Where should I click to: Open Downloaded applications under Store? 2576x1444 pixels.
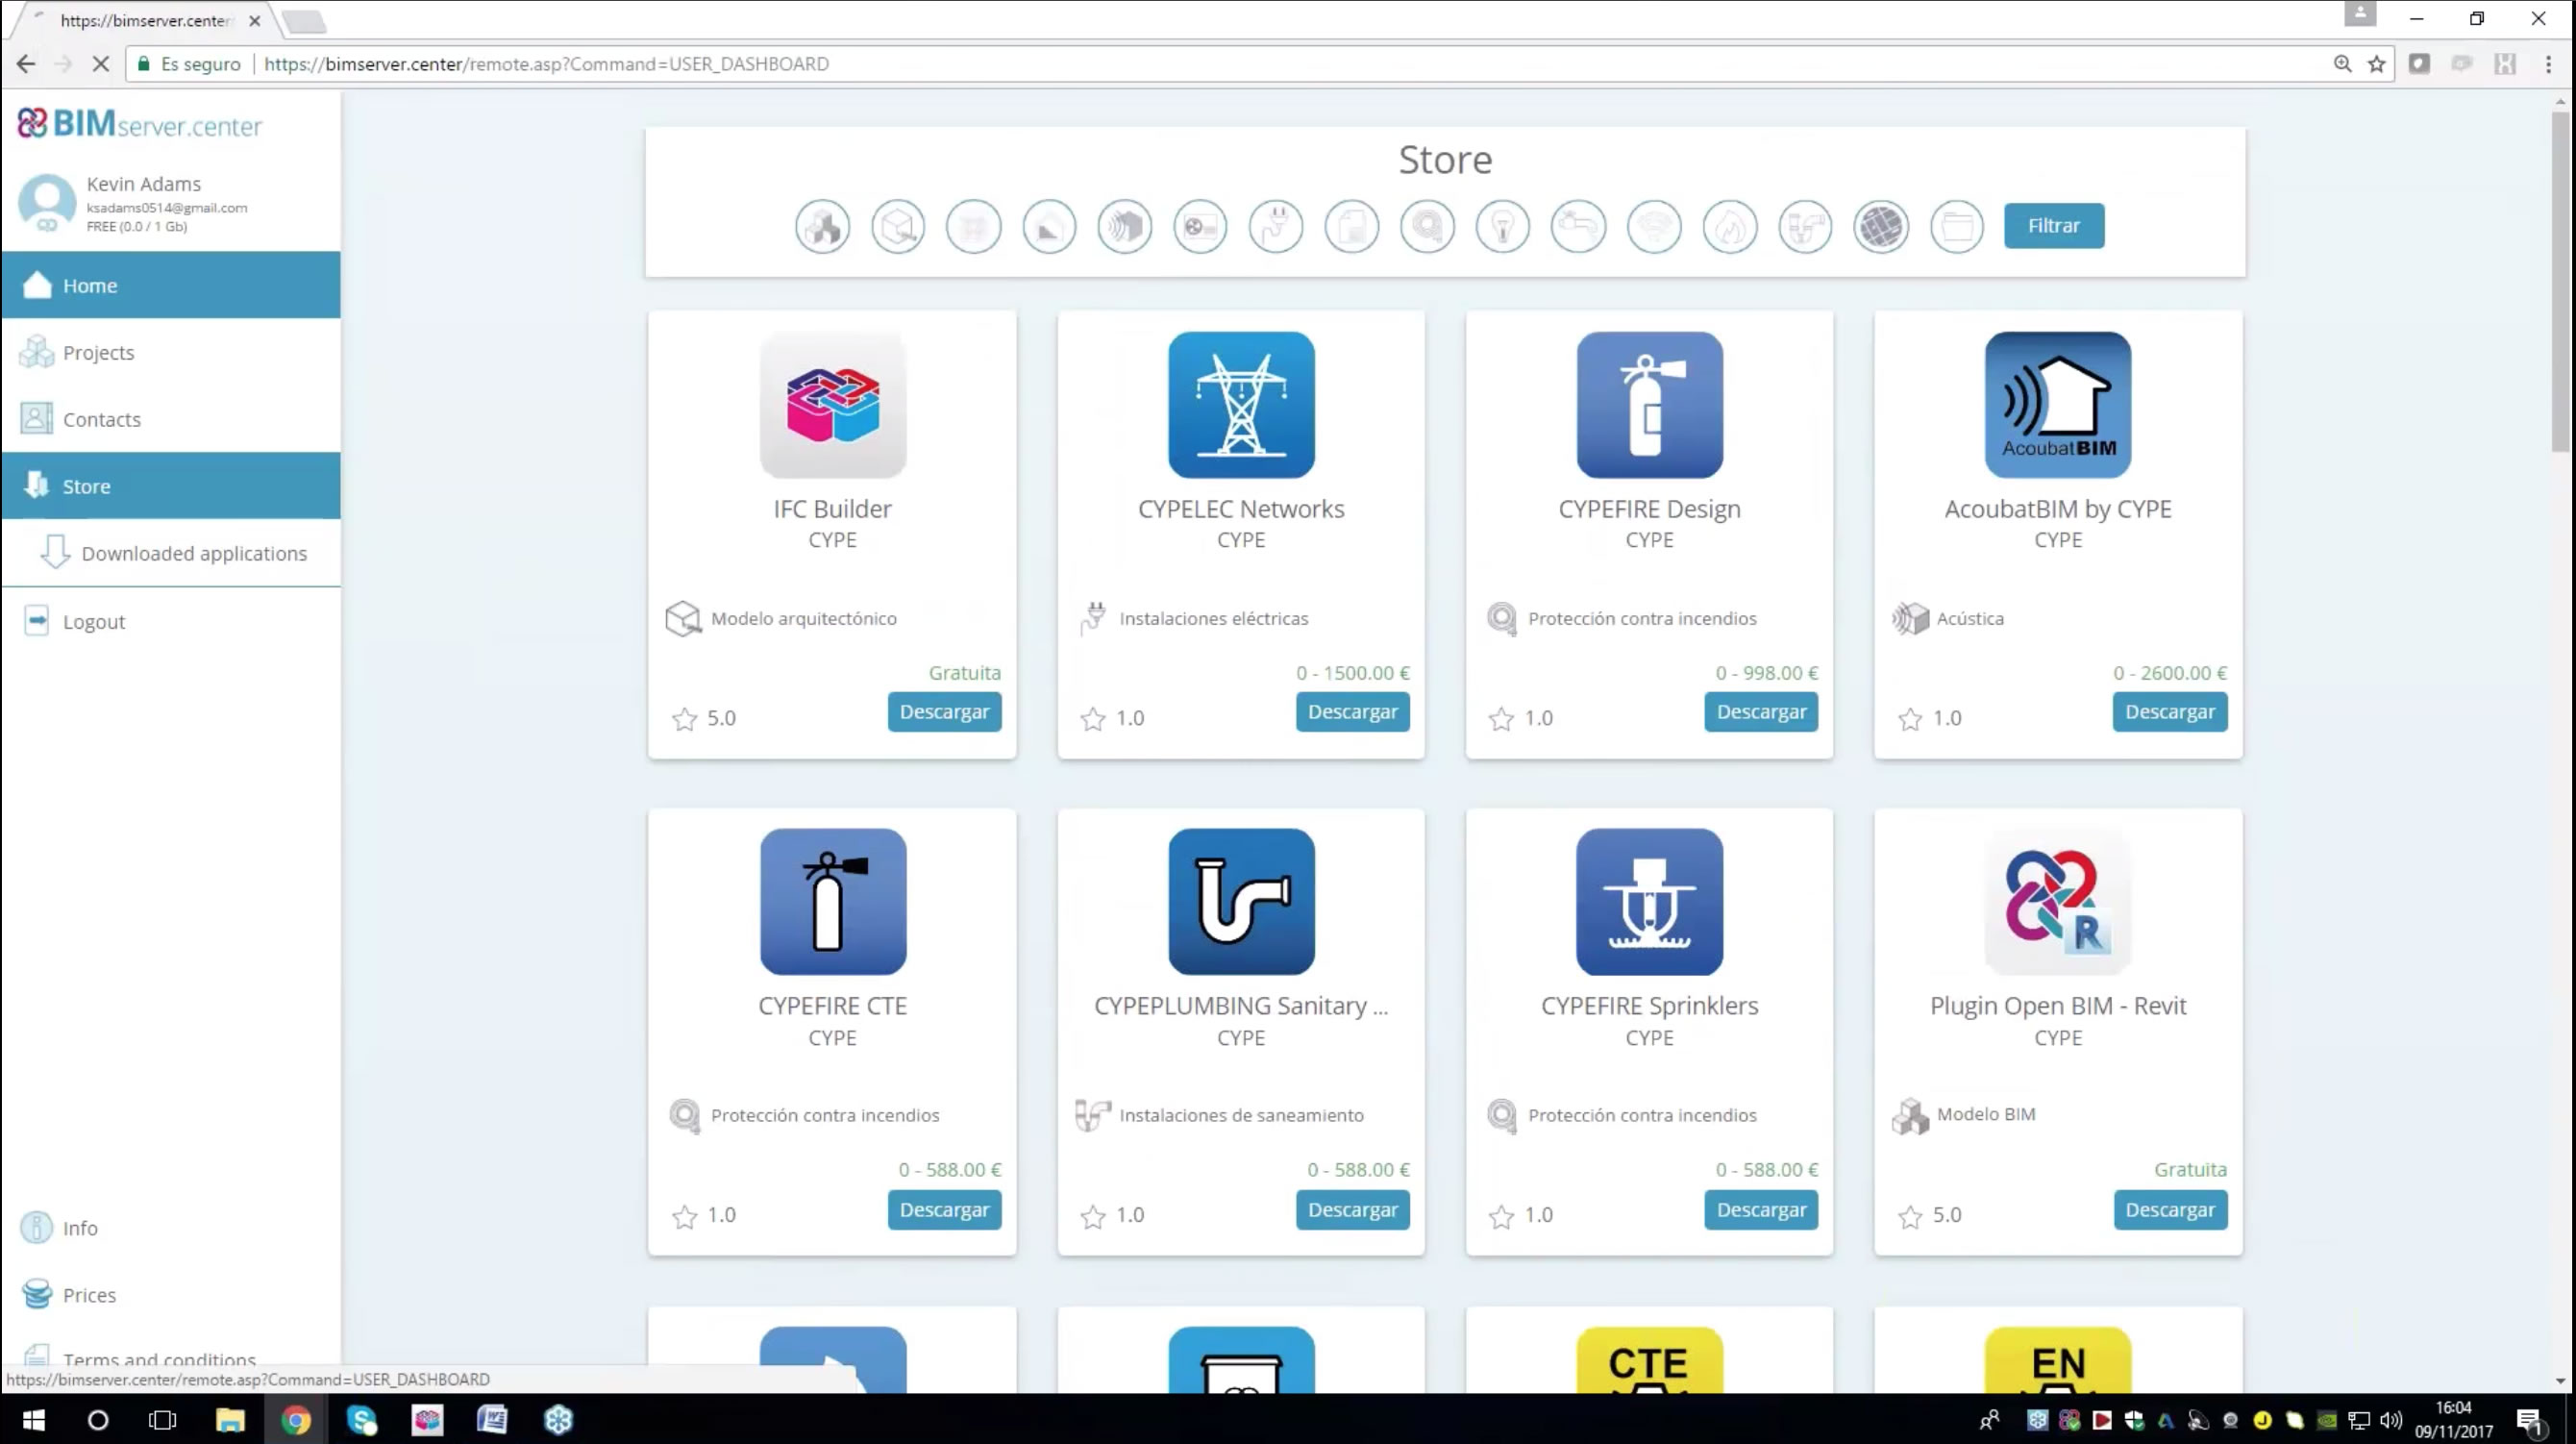click(194, 554)
